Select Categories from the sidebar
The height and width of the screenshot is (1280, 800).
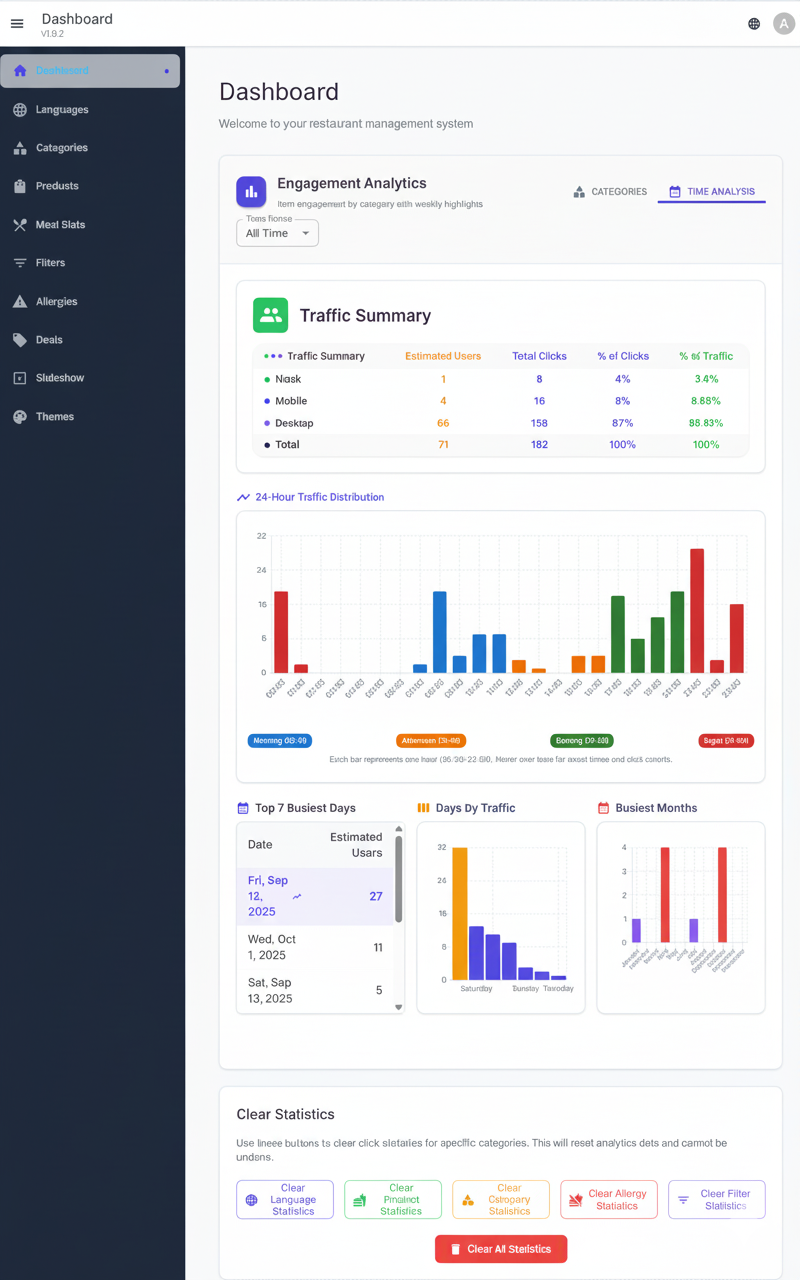pyautogui.click(x=60, y=147)
